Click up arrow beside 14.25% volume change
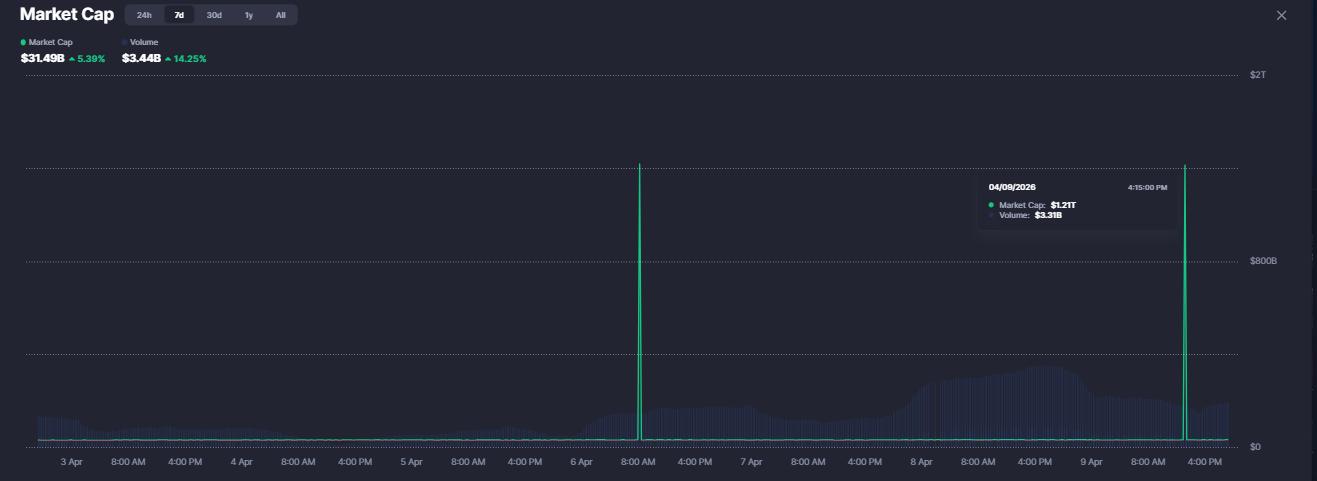 point(168,59)
